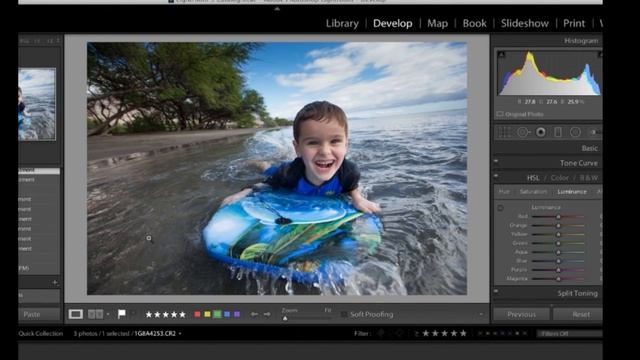The image size is (640, 360).
Task: Click the five-star rating in the toolbar
Action: click(x=165, y=314)
